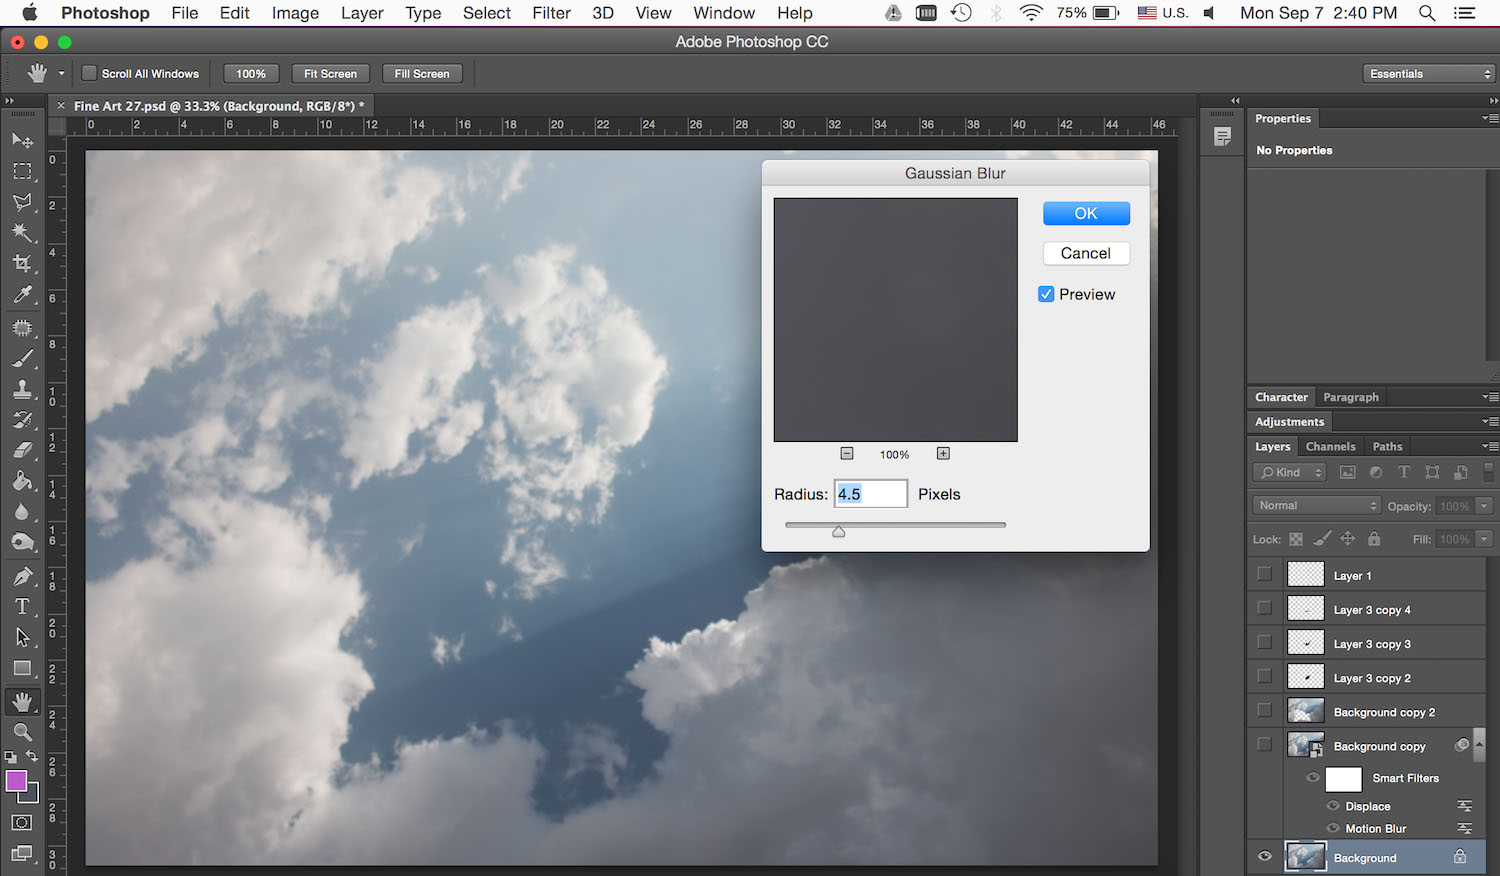Select the Eraser tool

point(22,451)
